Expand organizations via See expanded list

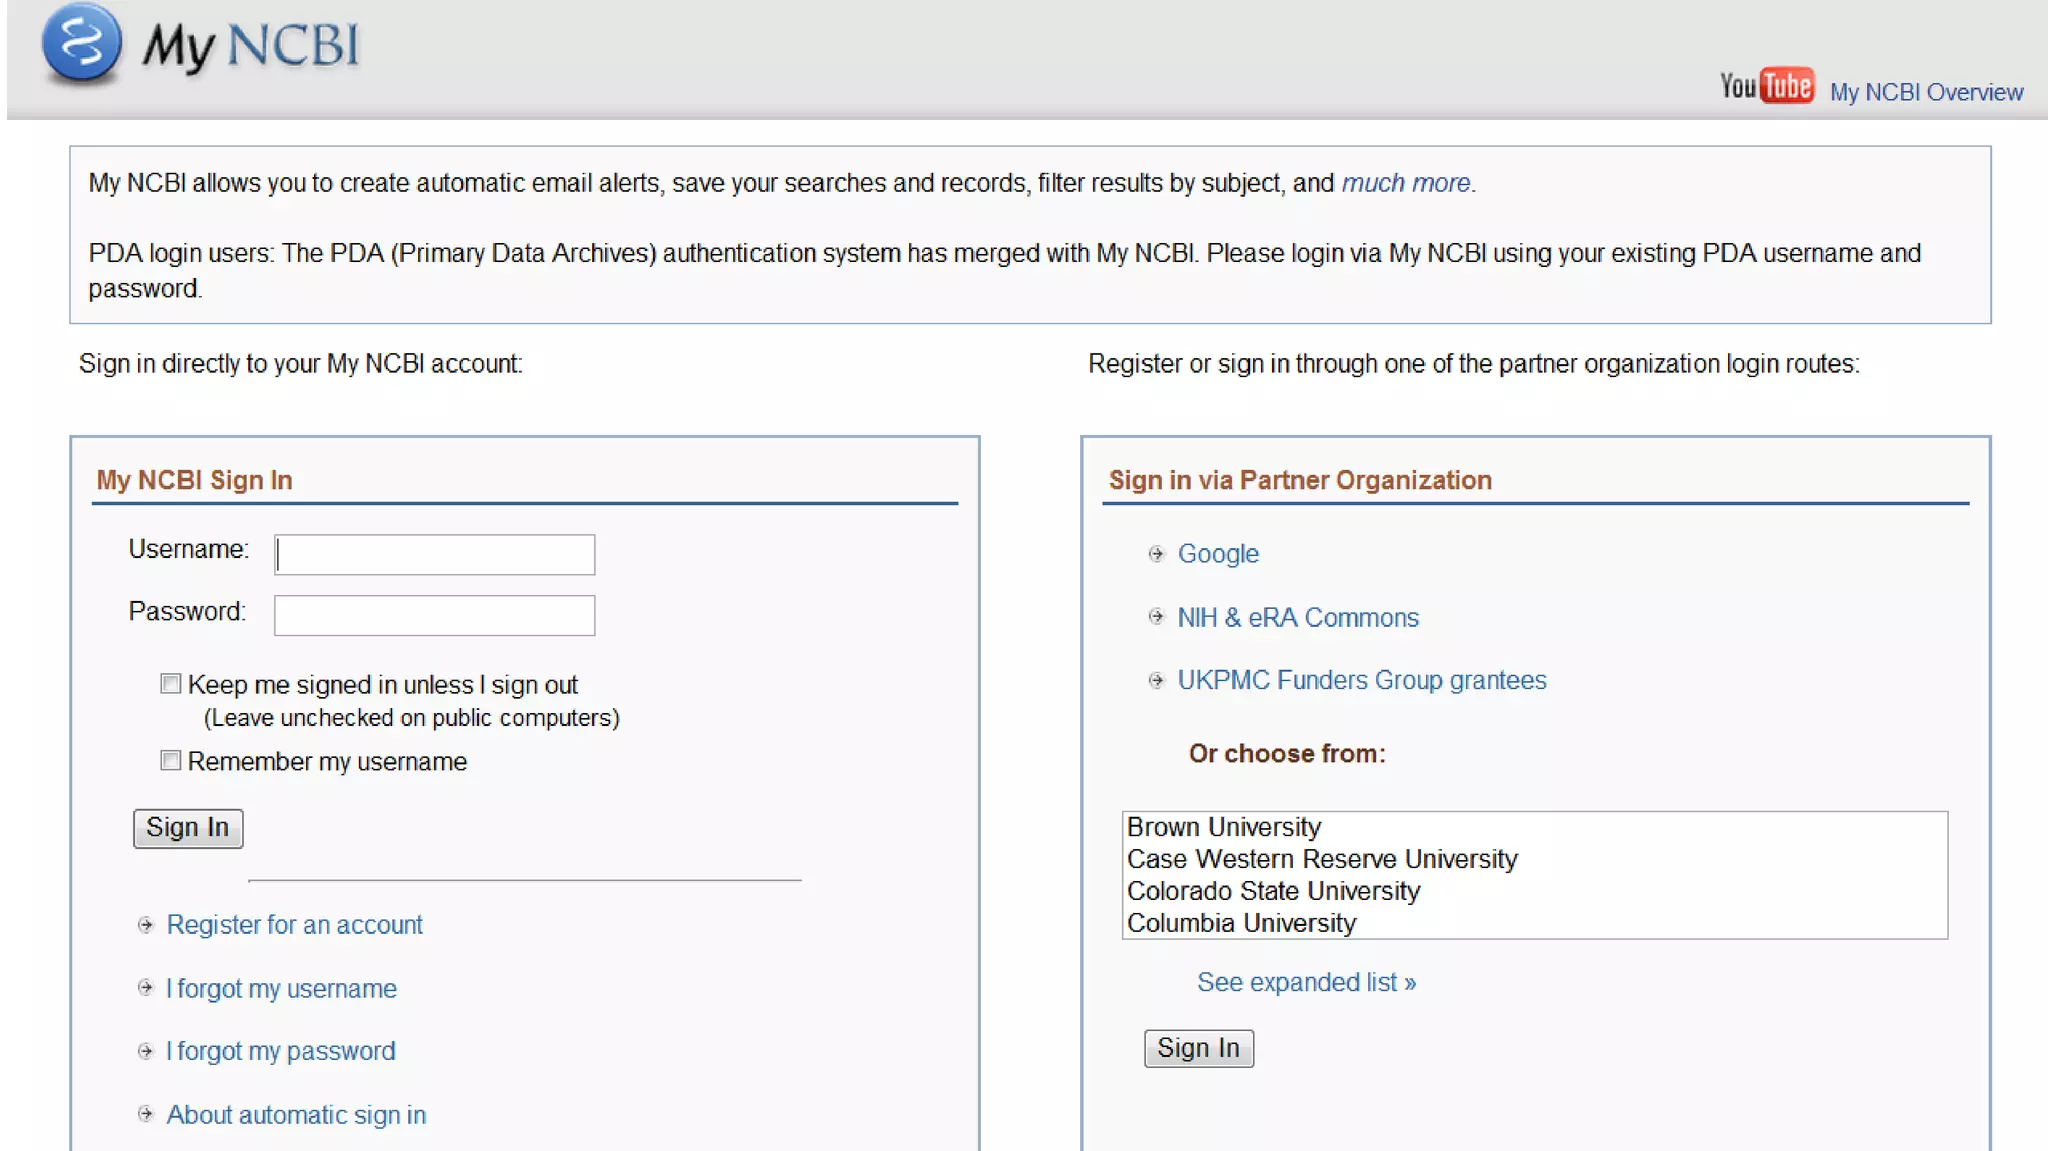tap(1306, 982)
